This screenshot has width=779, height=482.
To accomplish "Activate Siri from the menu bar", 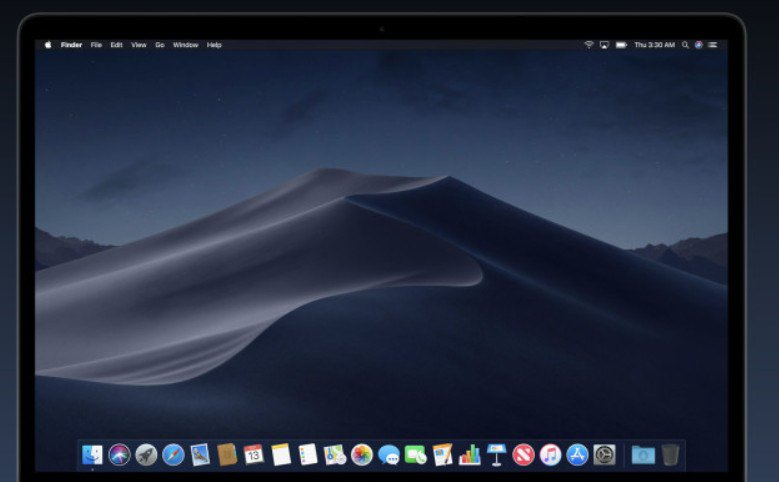I will pyautogui.click(x=699, y=45).
